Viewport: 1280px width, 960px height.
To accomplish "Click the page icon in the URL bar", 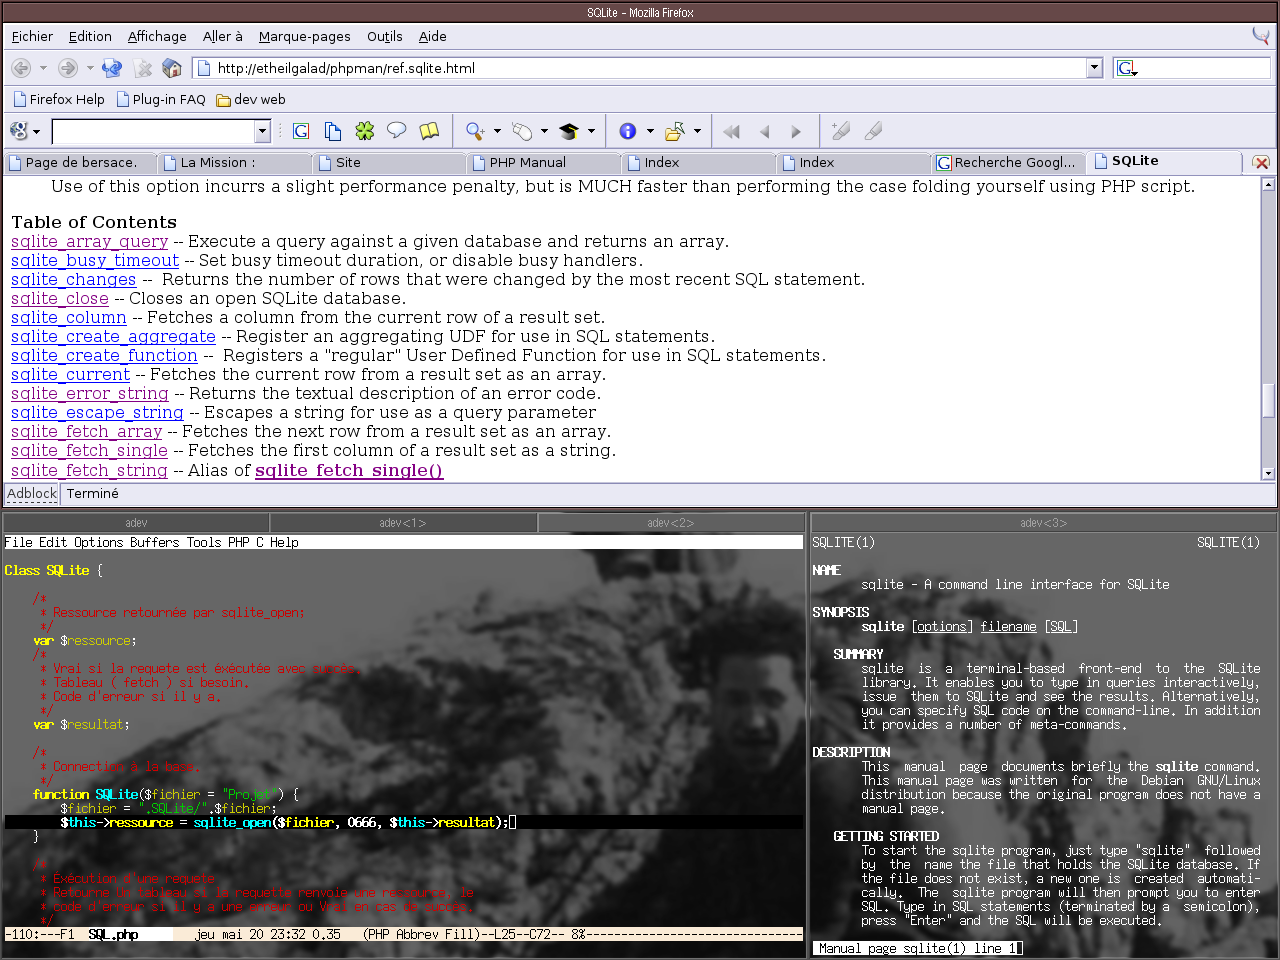I will pos(204,68).
